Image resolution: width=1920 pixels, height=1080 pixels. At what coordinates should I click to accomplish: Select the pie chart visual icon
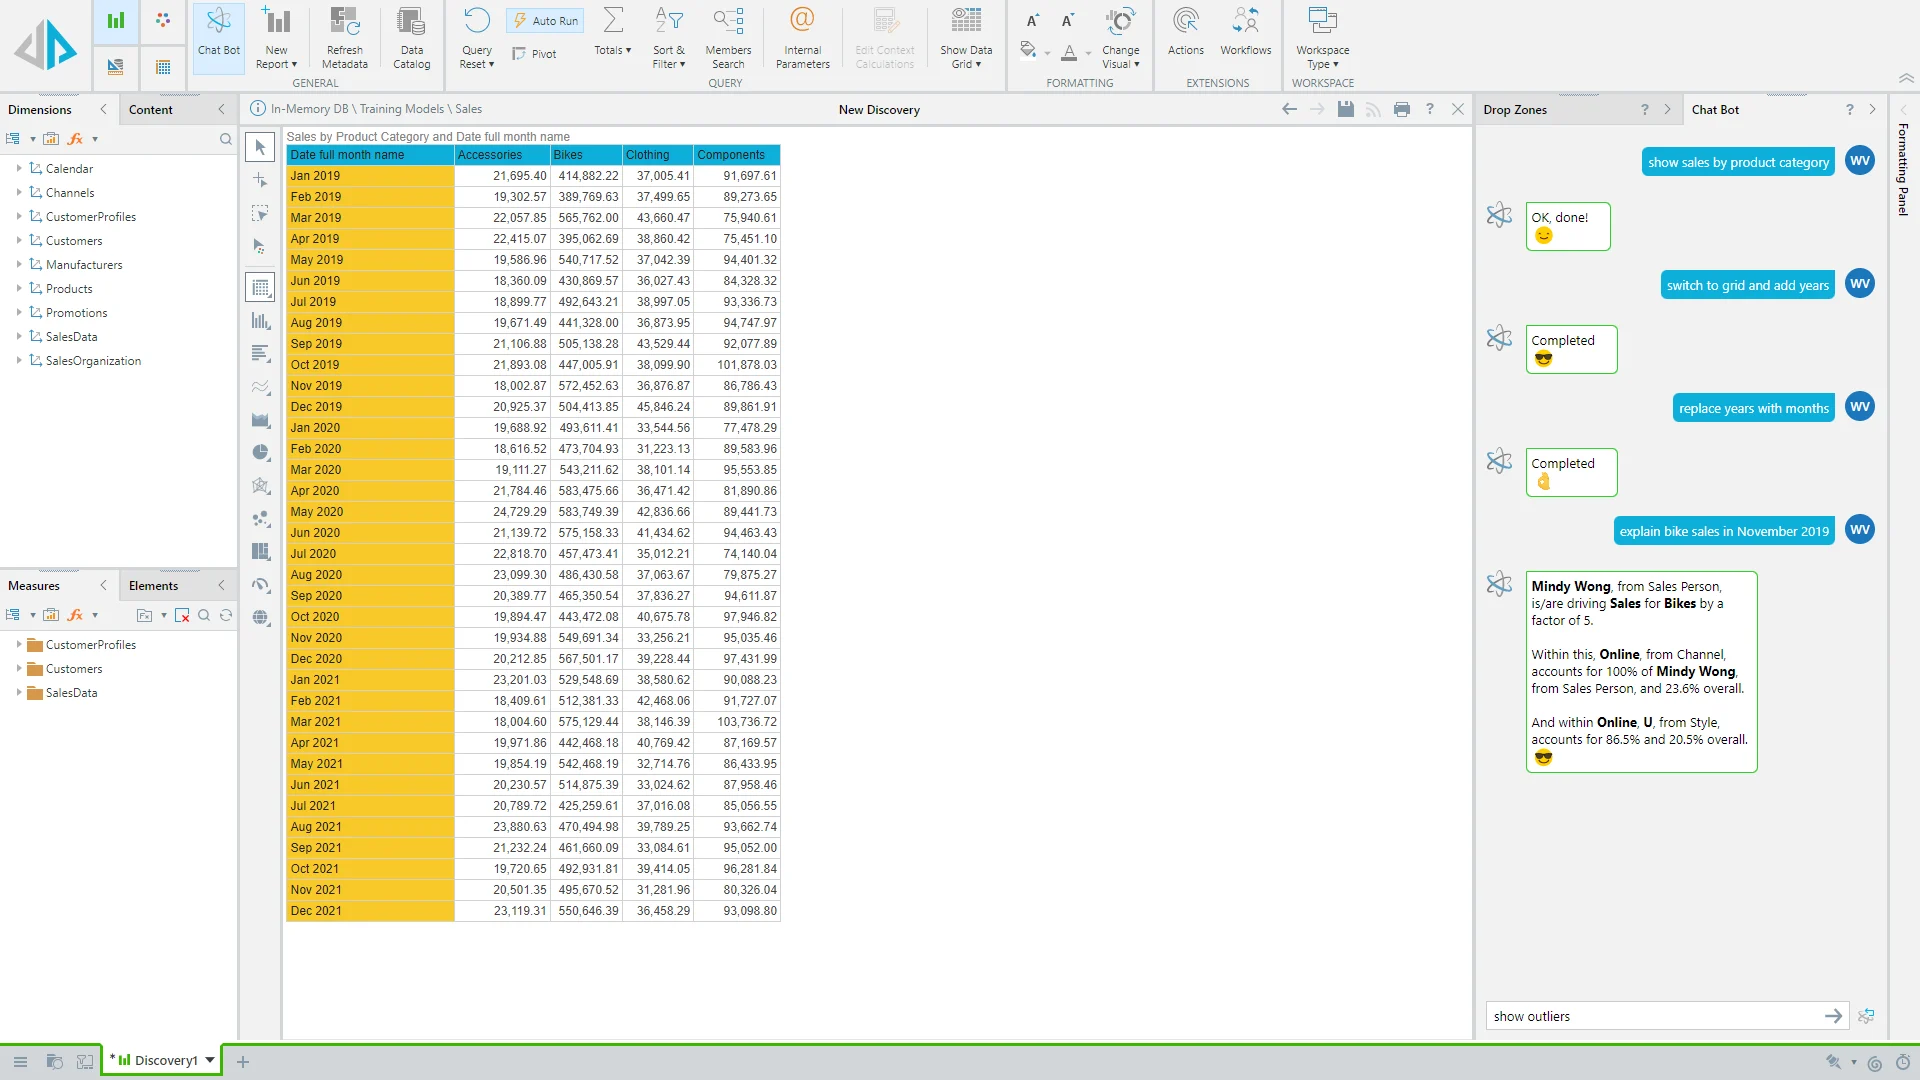click(261, 452)
